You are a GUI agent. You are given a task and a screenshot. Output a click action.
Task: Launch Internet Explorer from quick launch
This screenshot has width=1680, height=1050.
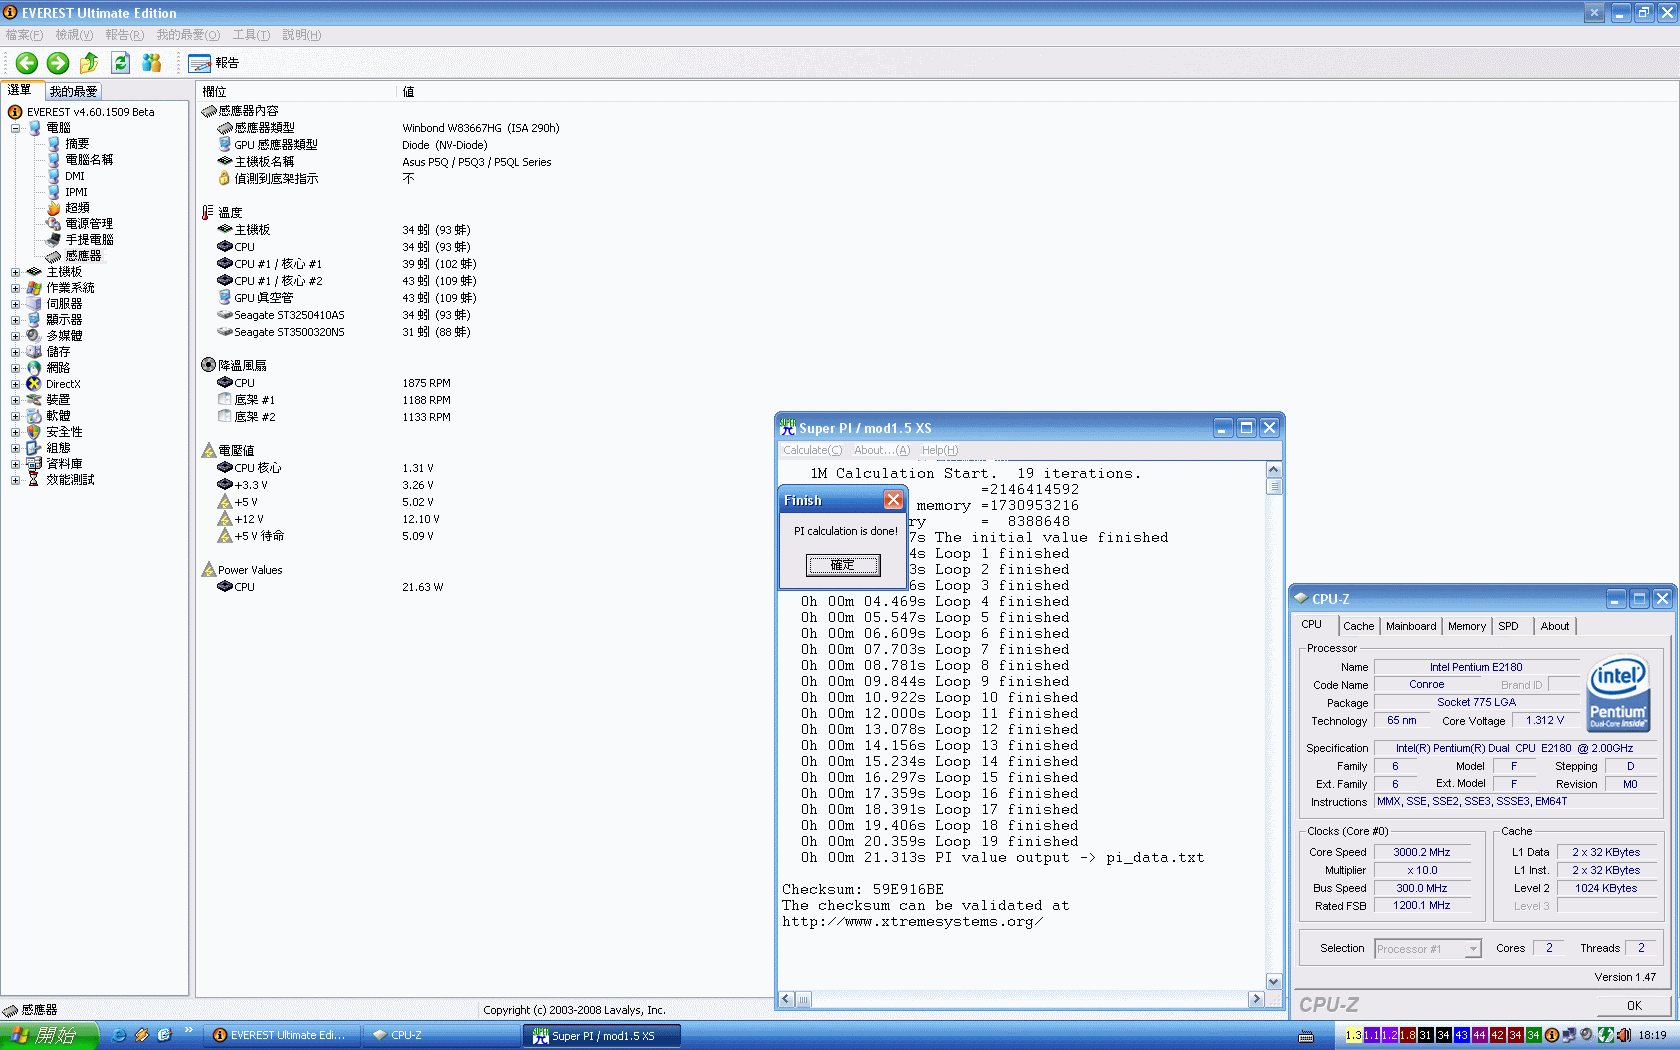click(x=119, y=1035)
